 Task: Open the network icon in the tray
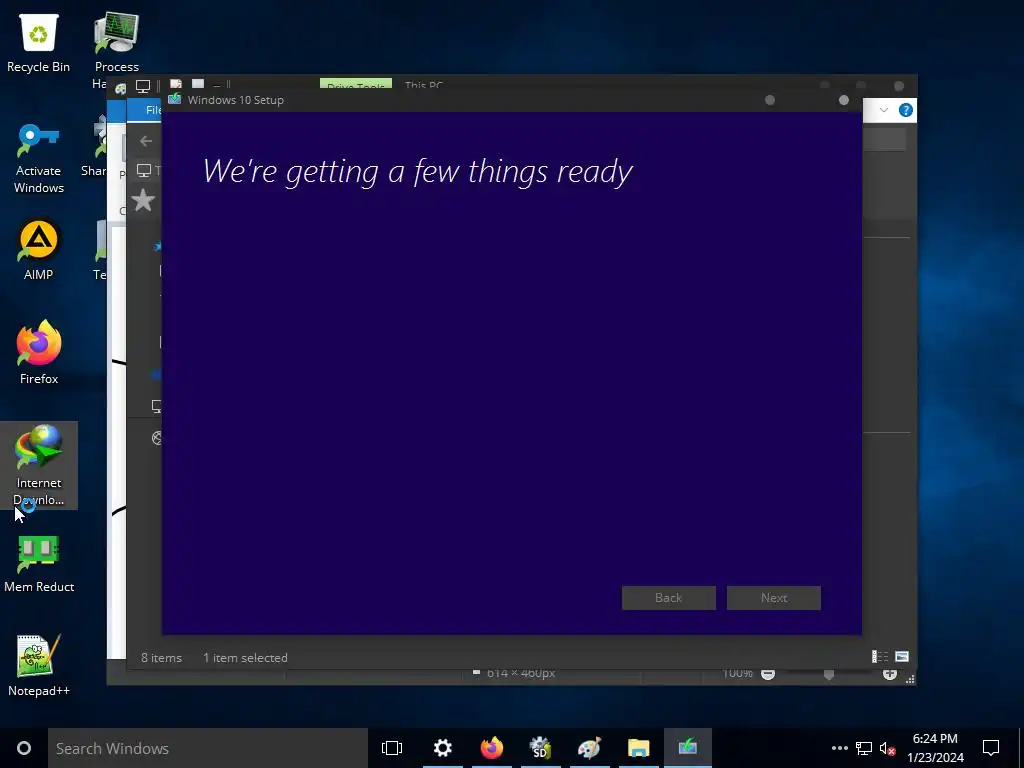pos(864,748)
